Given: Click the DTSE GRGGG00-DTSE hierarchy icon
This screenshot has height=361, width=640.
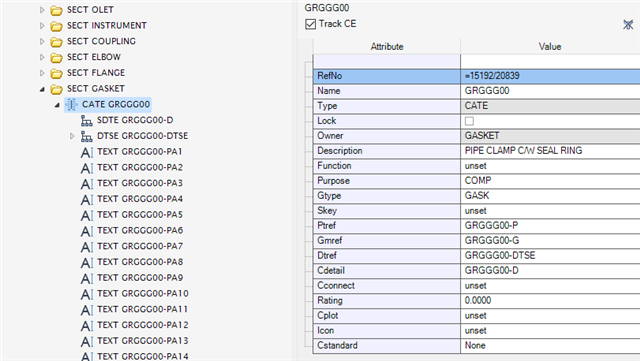Looking at the screenshot, I should coord(87,136).
